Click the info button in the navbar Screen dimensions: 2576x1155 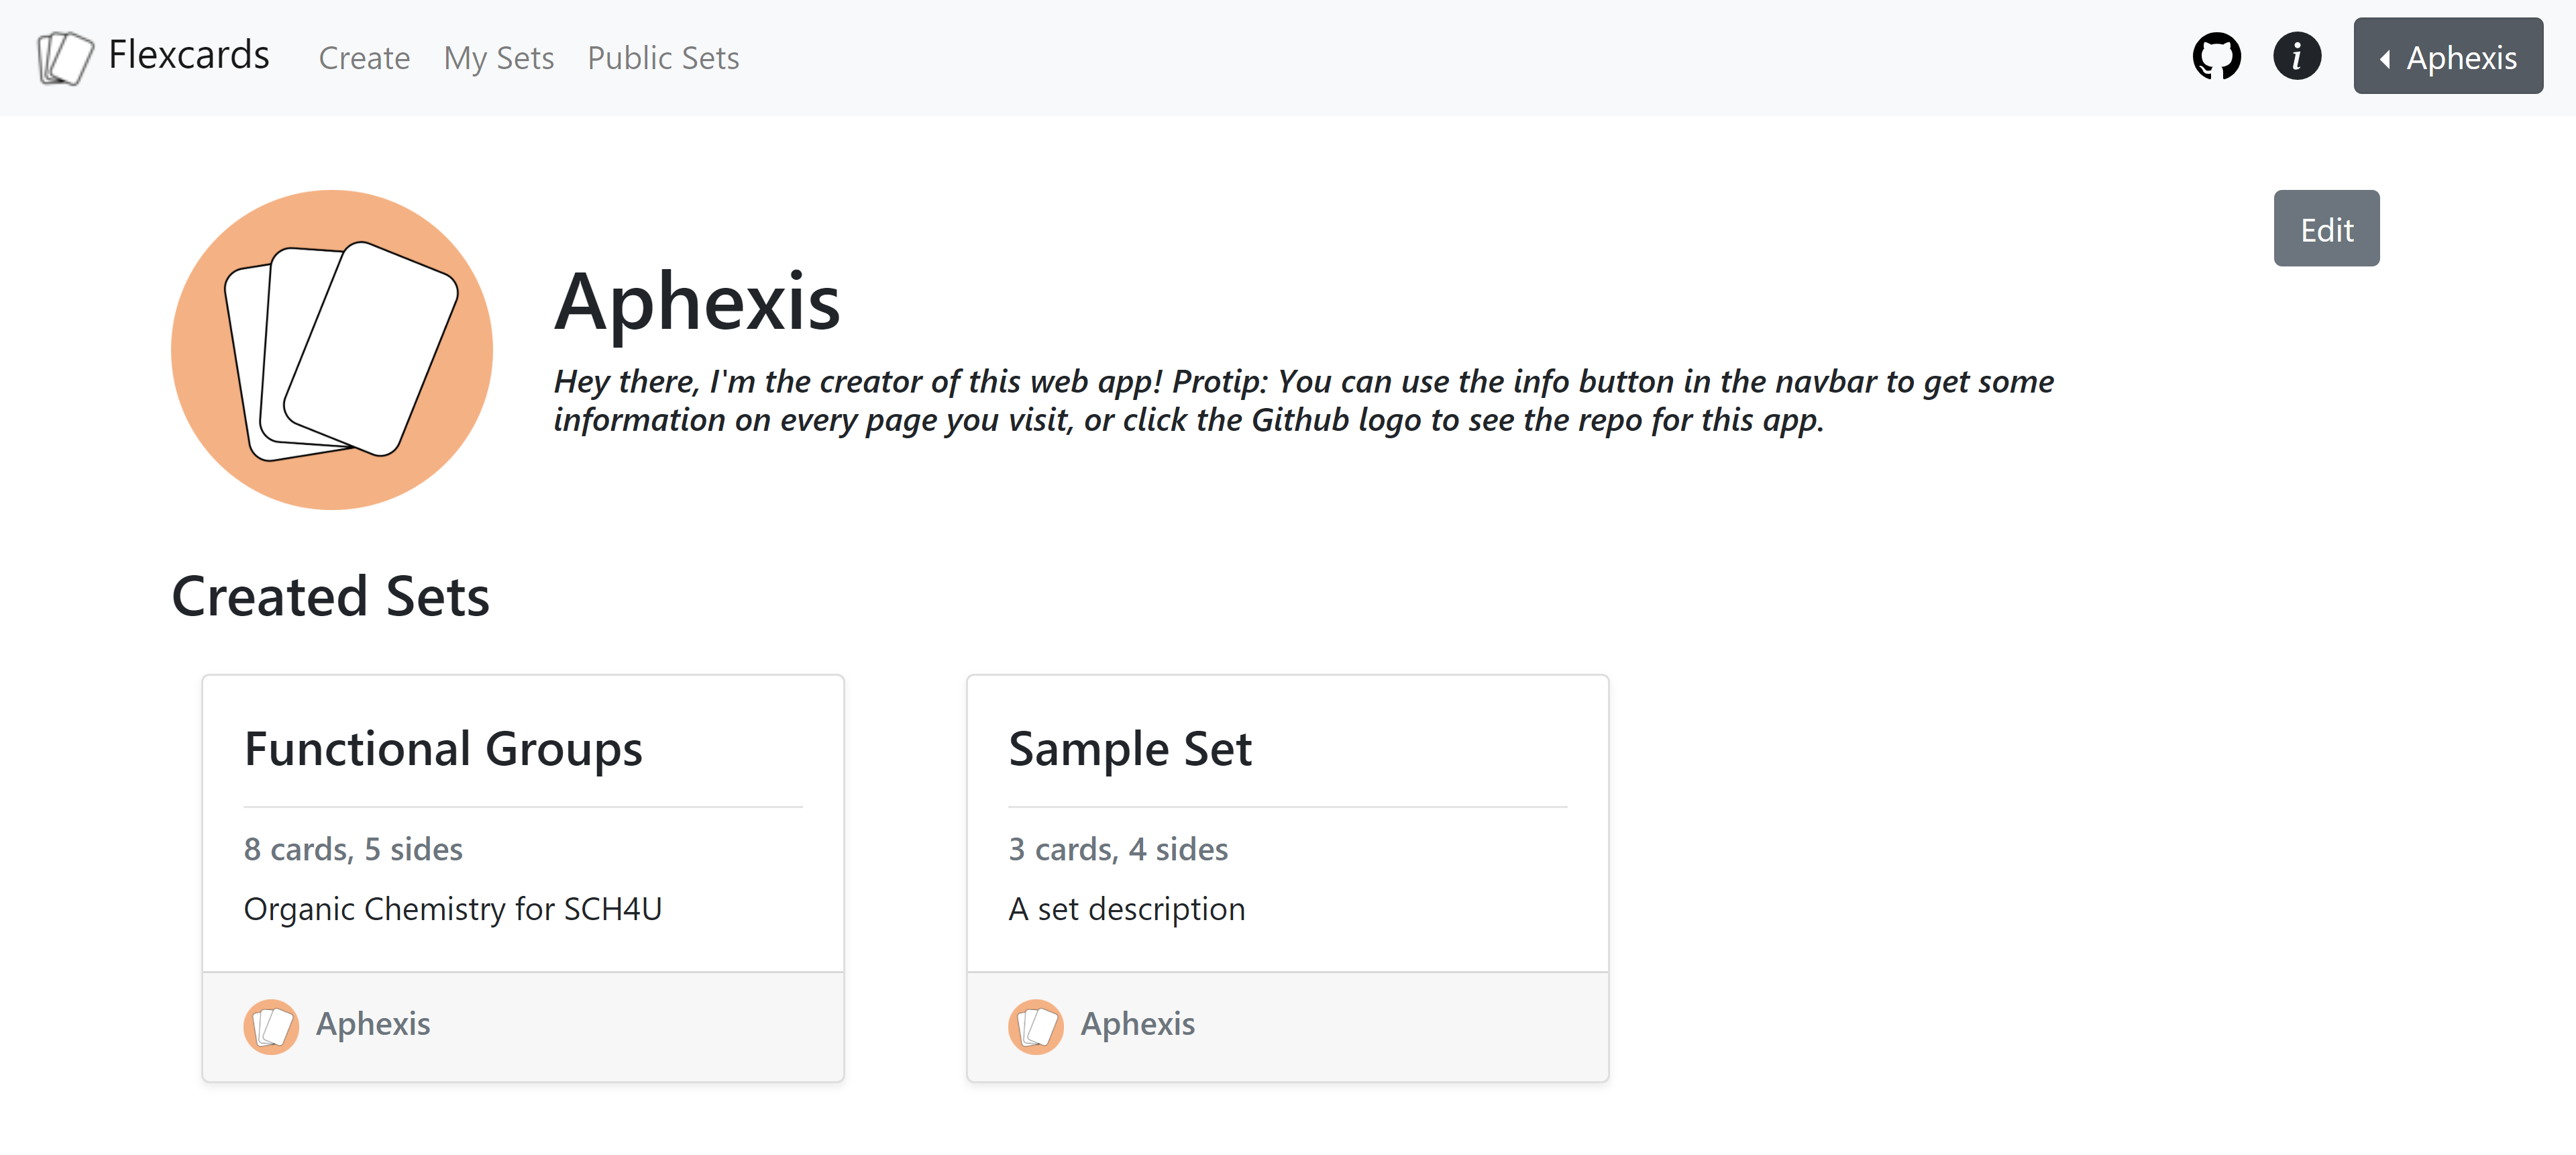pos(2296,57)
